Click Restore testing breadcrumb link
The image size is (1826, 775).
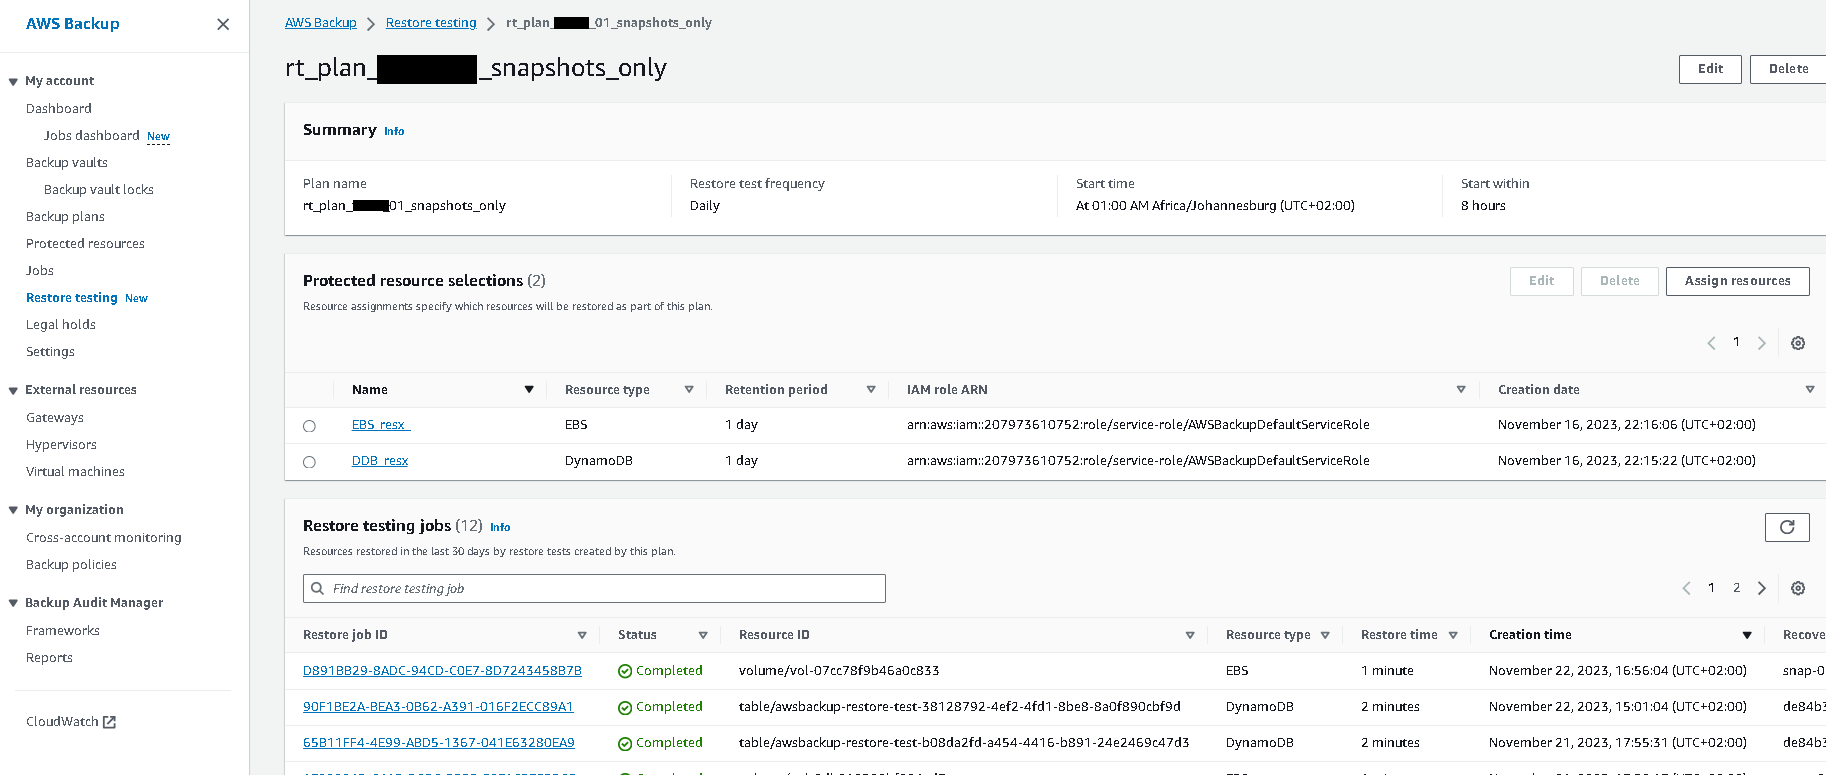pyautogui.click(x=431, y=23)
